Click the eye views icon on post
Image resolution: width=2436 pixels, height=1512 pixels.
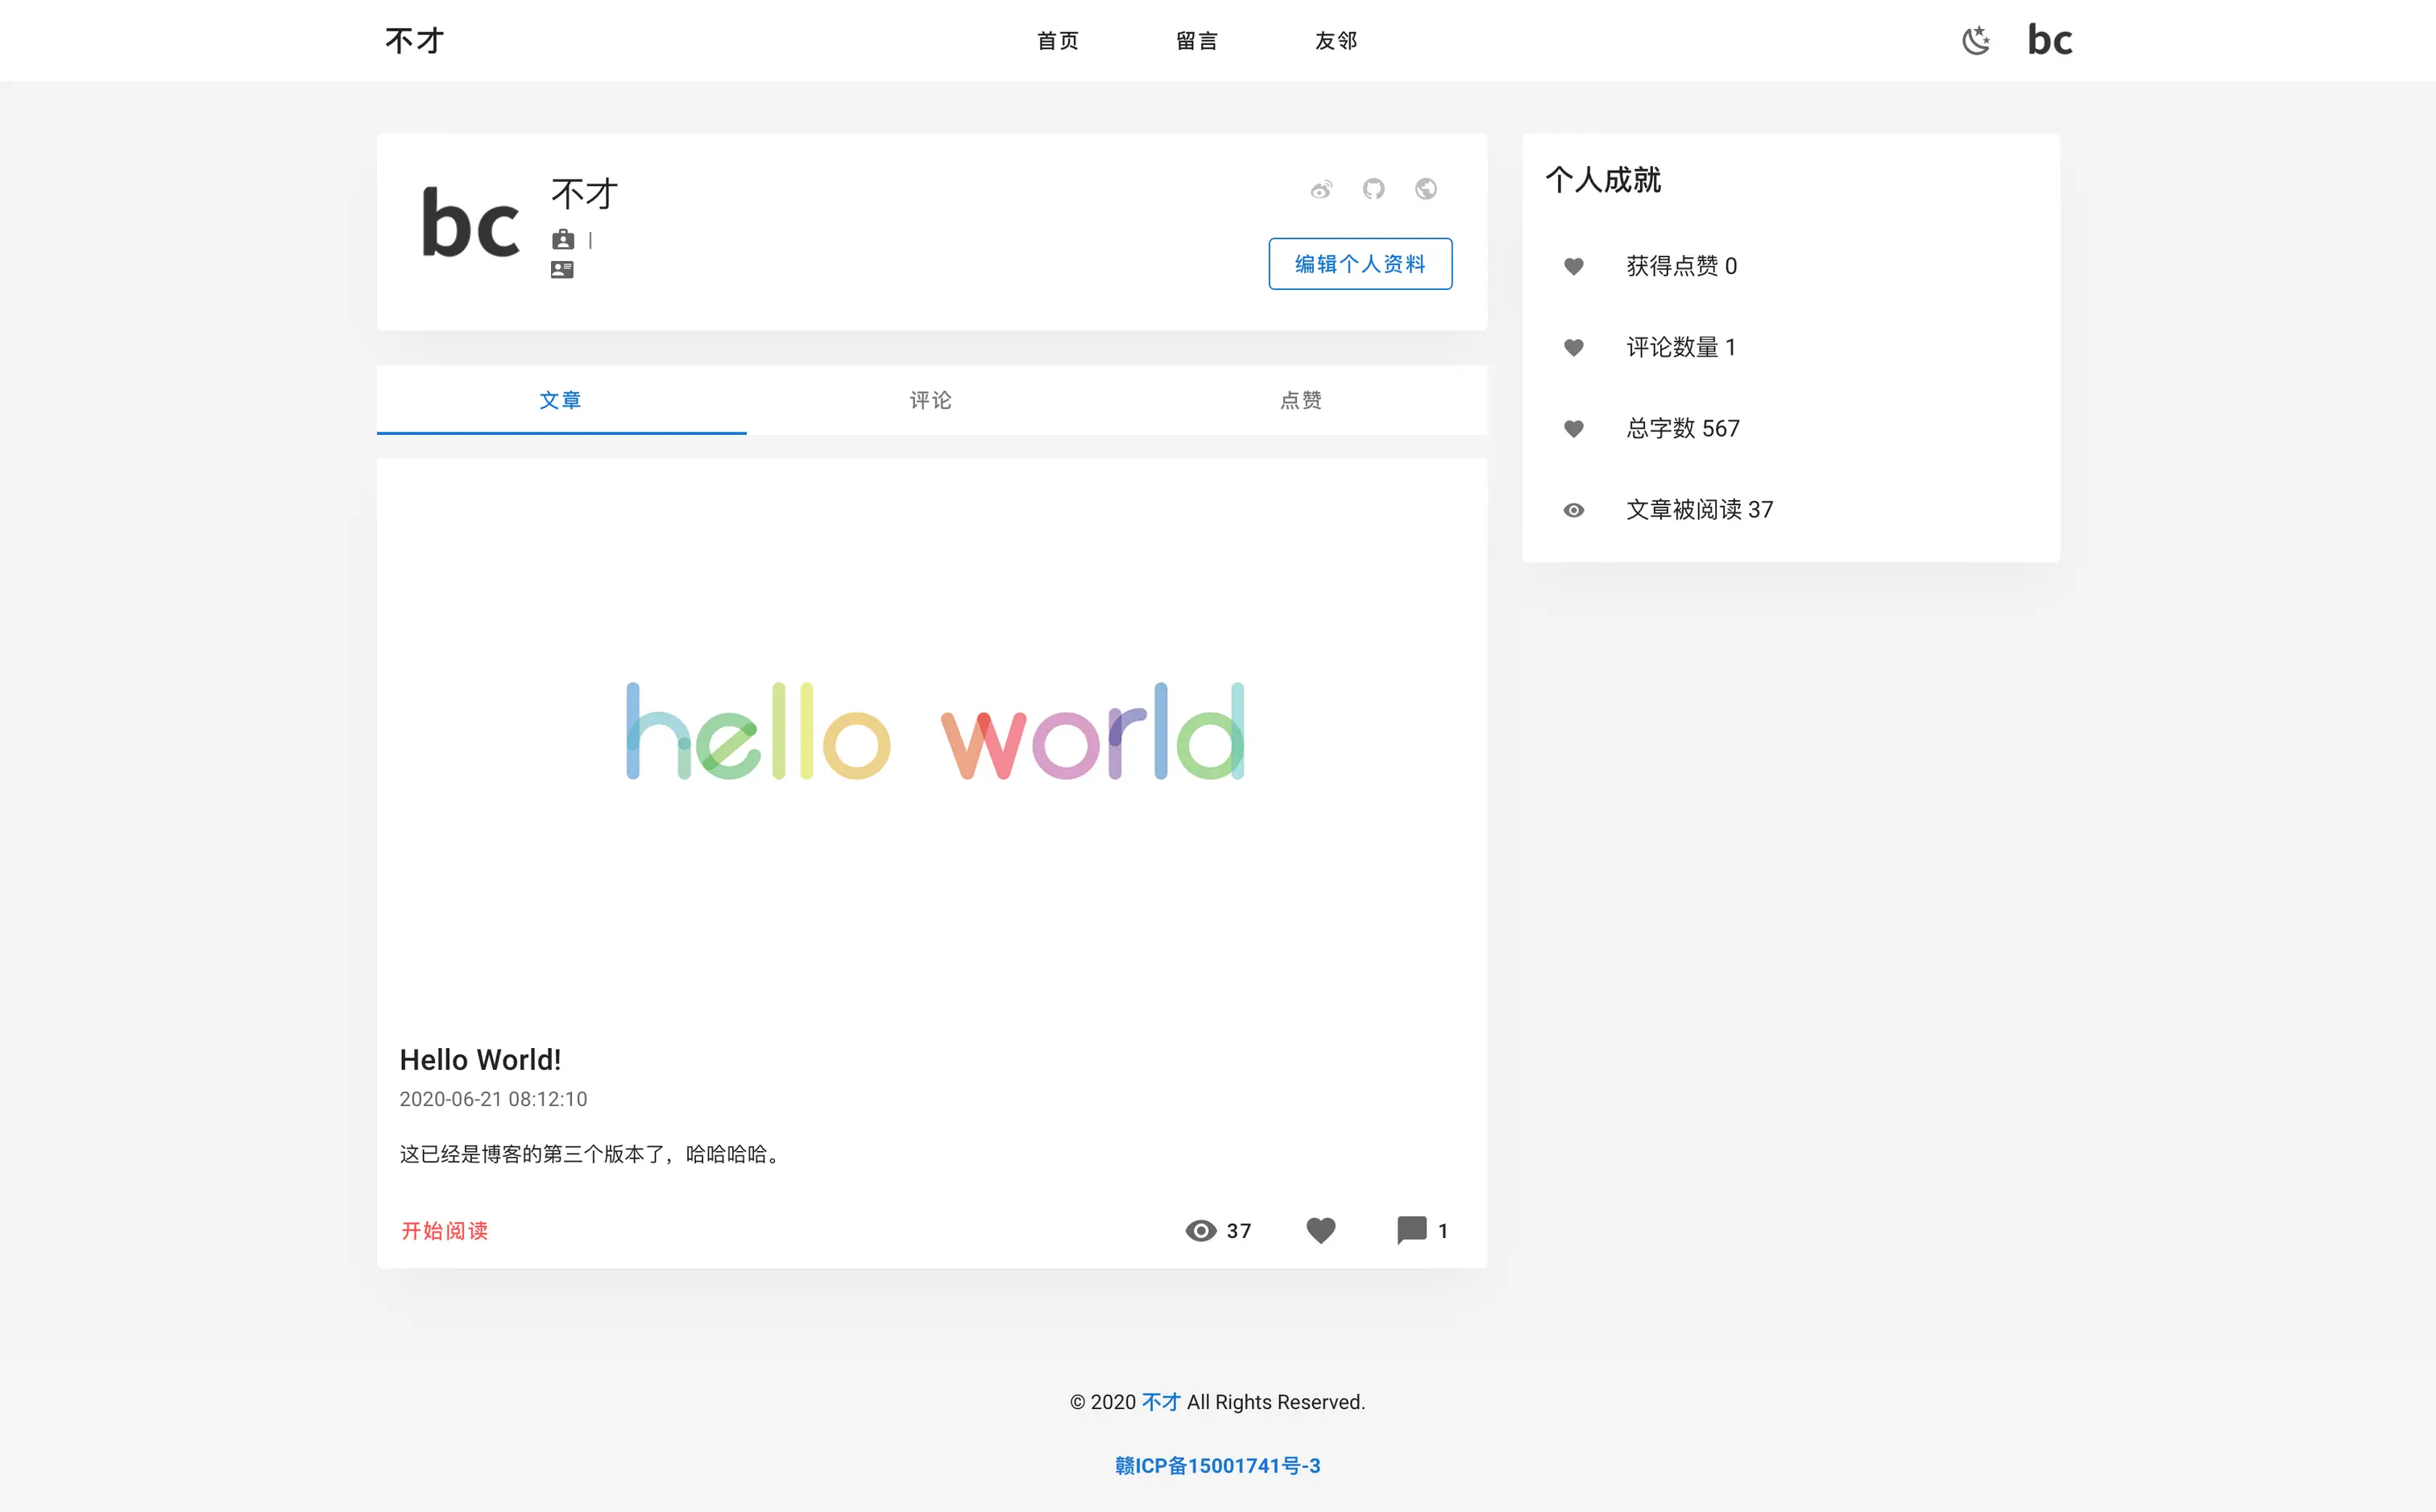1200,1231
